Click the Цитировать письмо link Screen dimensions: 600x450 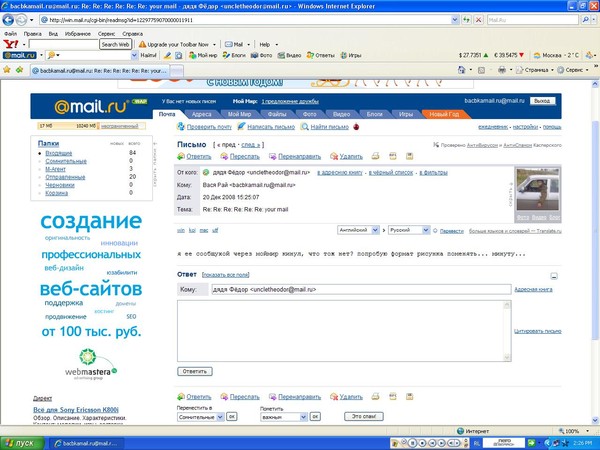coord(538,331)
